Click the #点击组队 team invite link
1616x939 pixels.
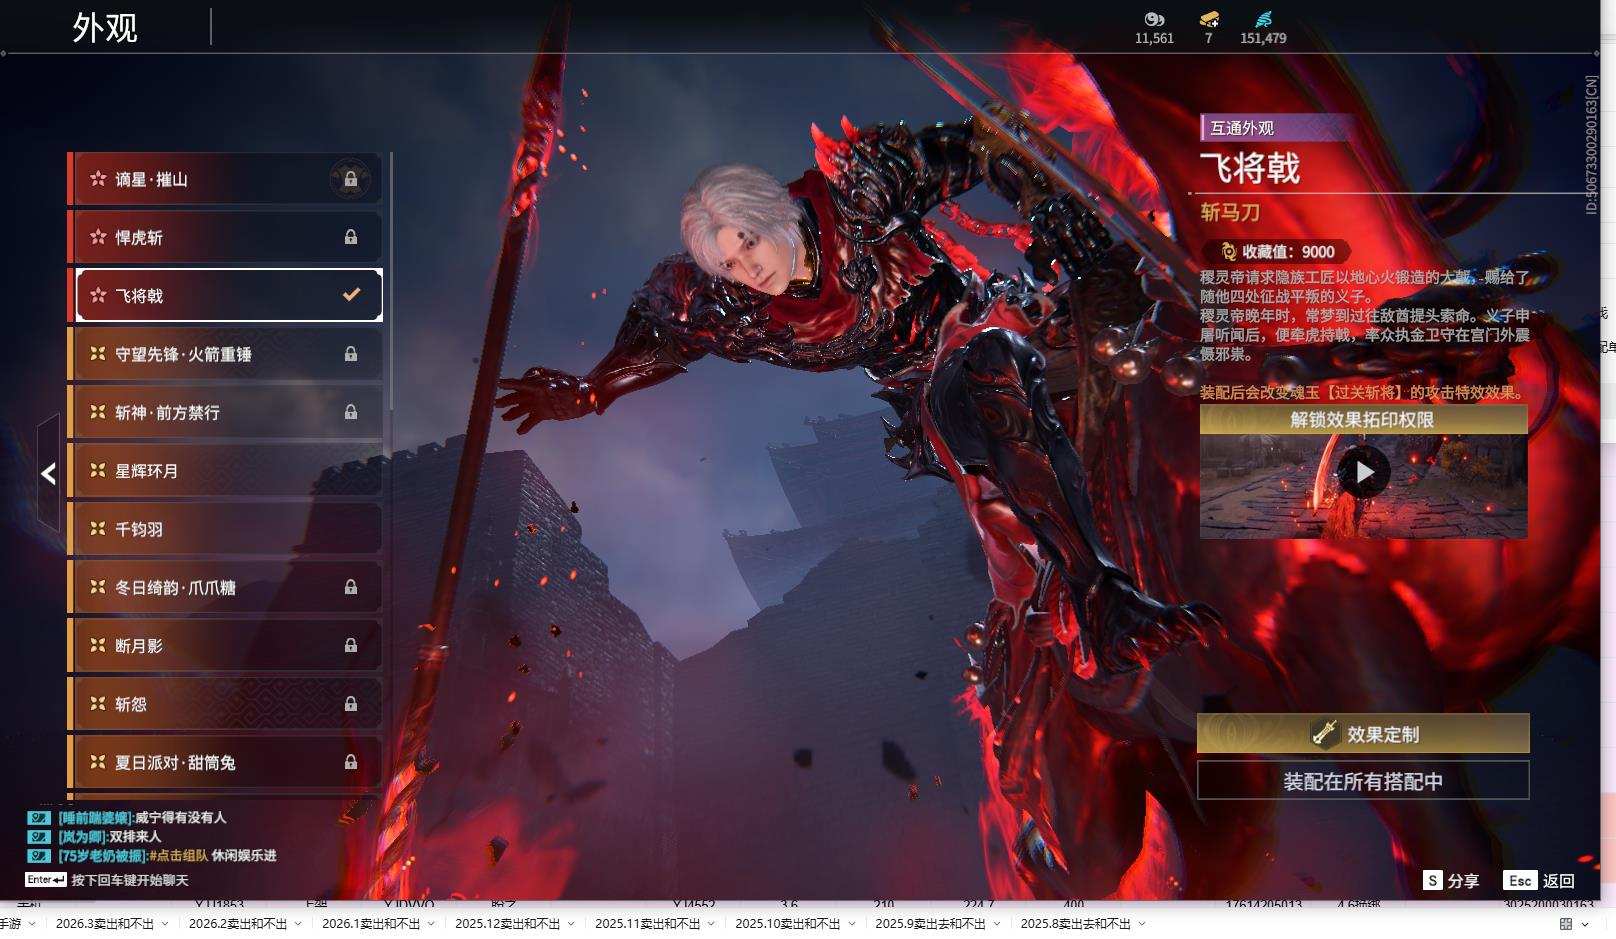(x=178, y=855)
